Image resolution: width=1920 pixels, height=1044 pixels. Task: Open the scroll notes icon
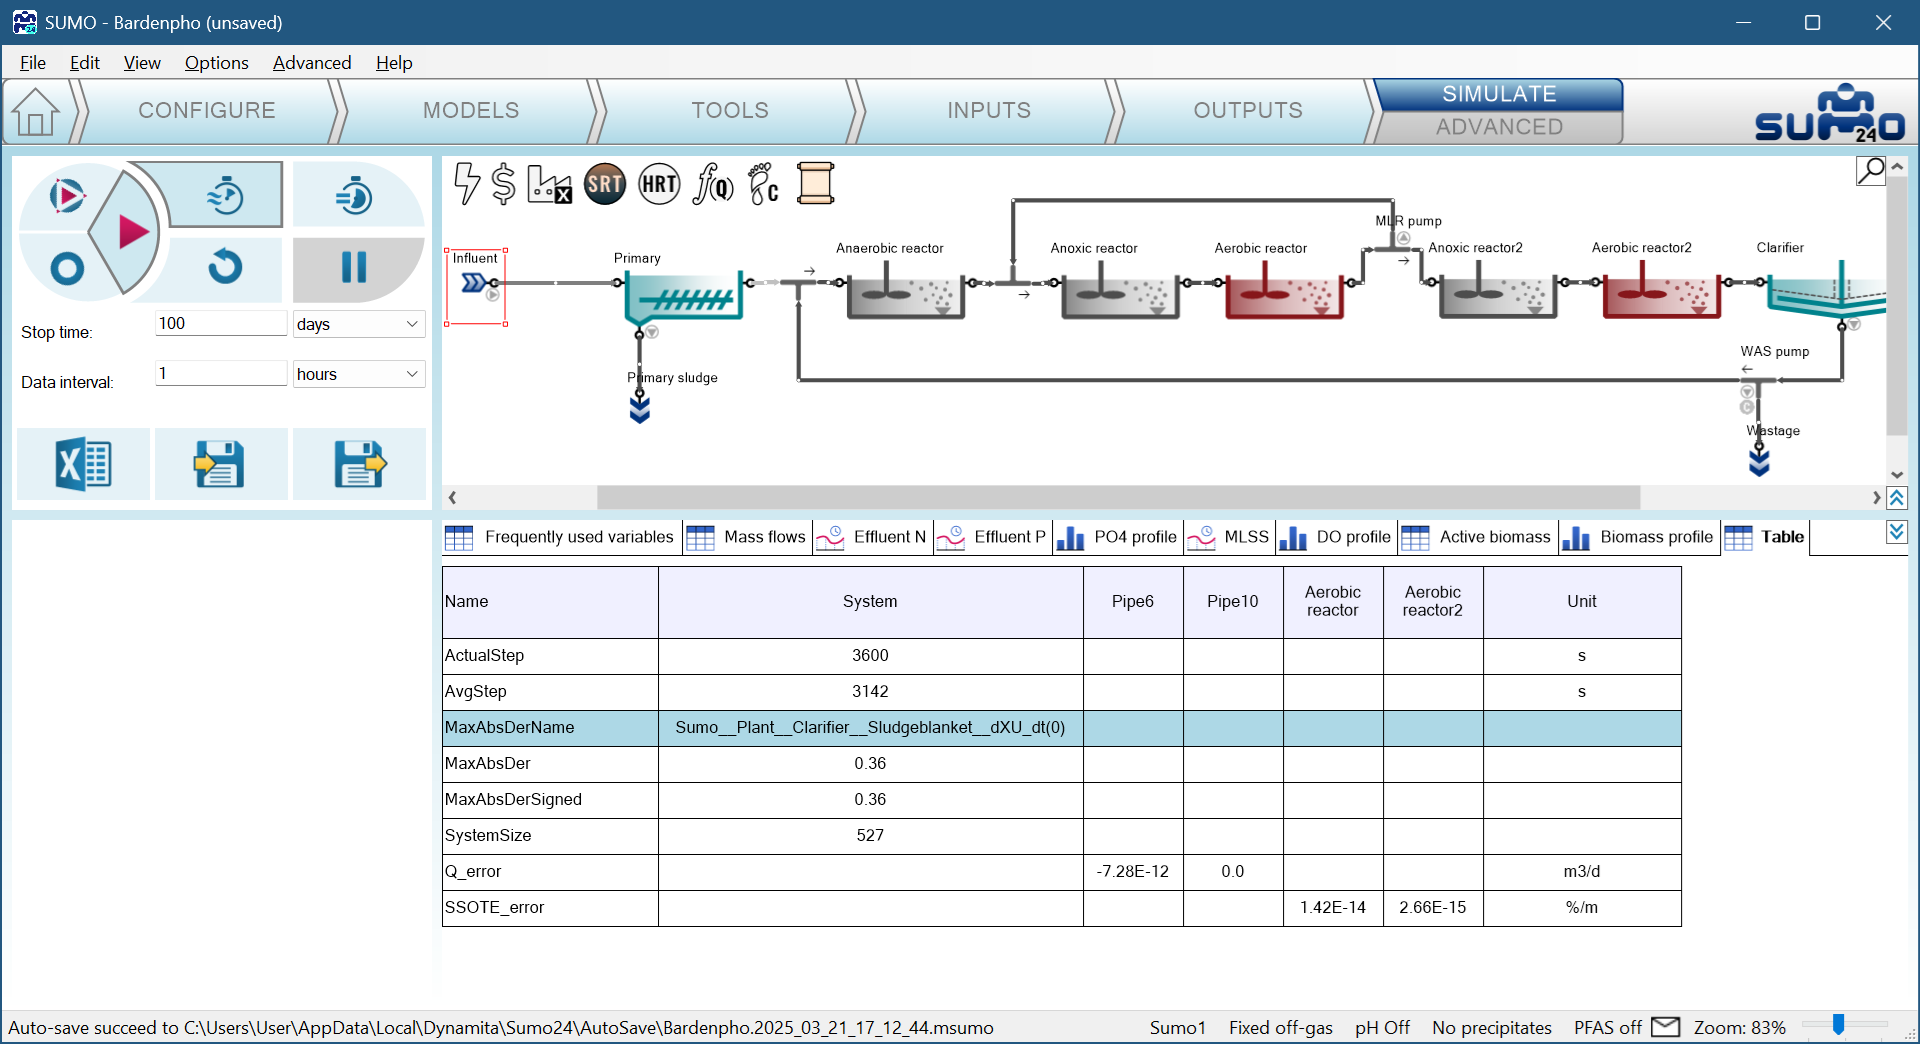(x=815, y=184)
